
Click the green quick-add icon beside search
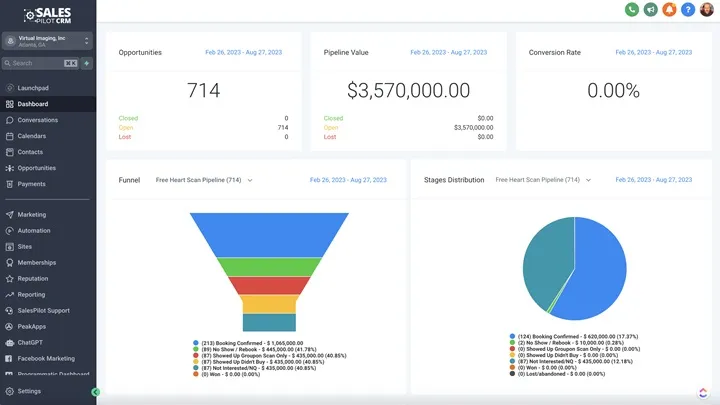coord(87,63)
